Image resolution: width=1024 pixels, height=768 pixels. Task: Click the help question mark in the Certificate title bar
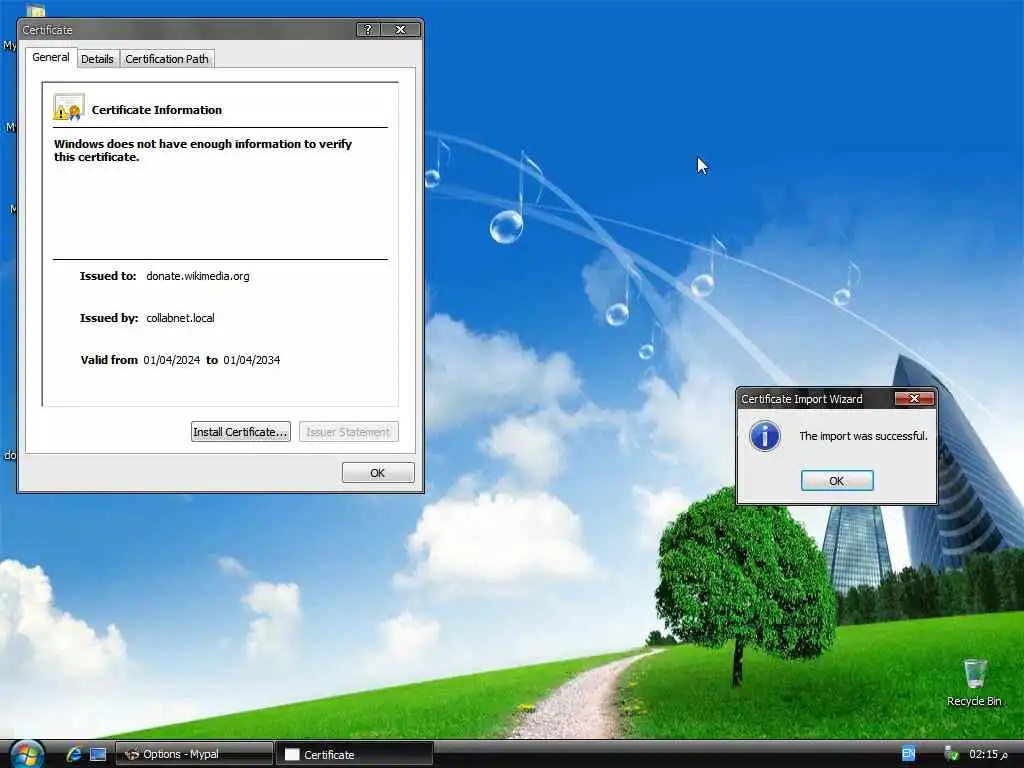[x=368, y=29]
